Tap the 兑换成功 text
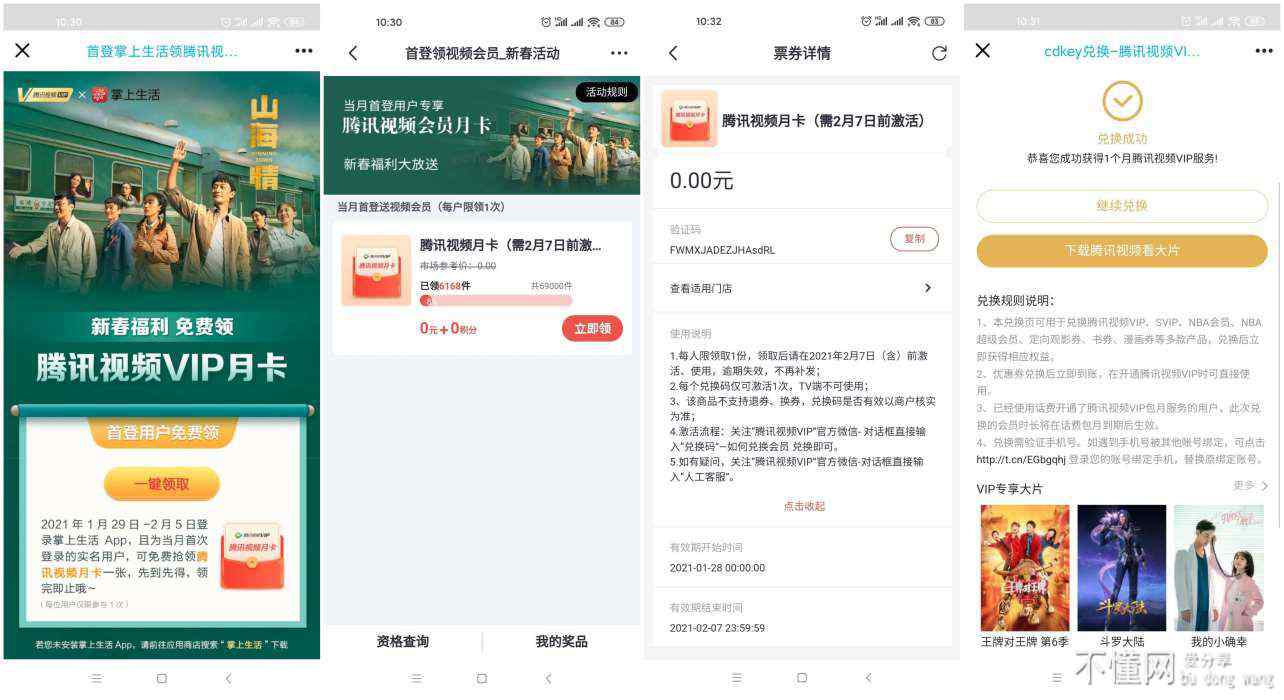Image resolution: width=1284 pixels, height=700 pixels. coord(1122,139)
